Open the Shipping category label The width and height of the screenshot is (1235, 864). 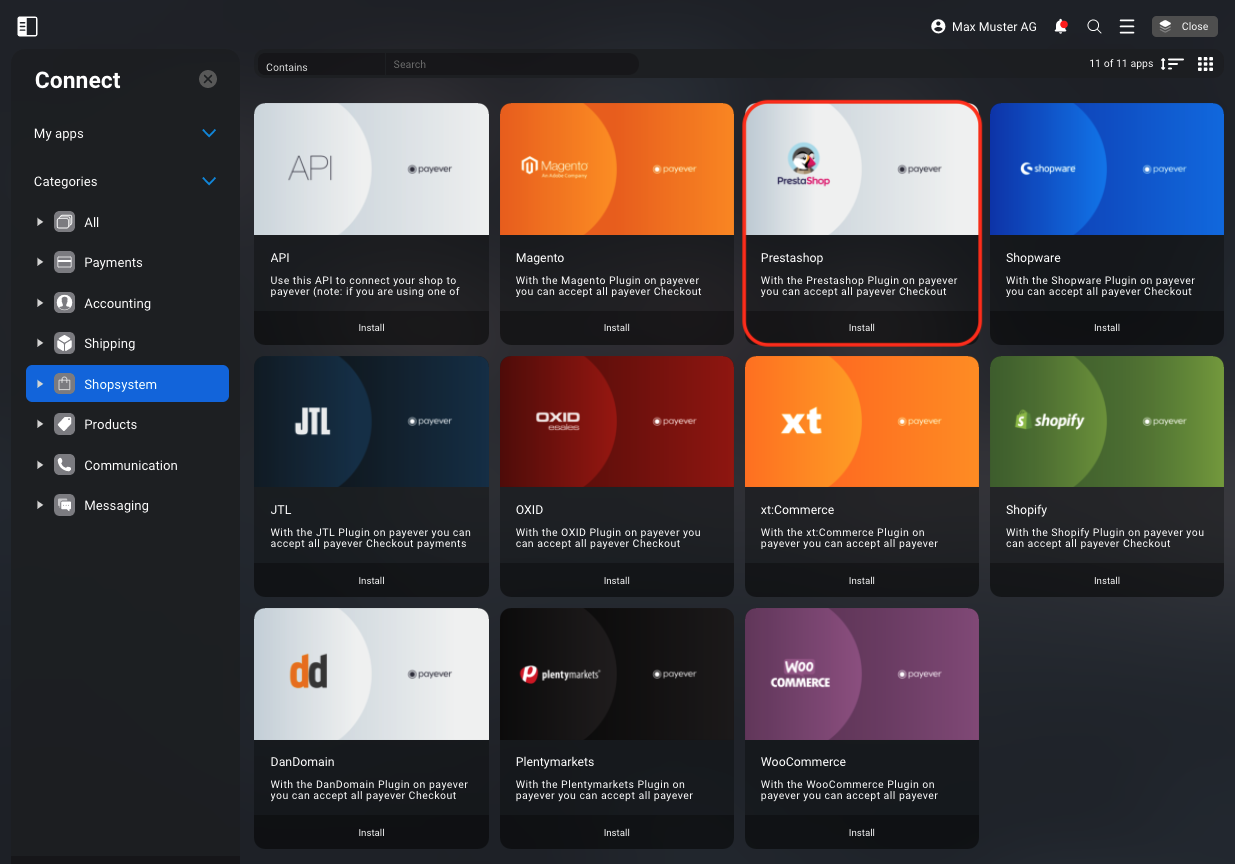[x=109, y=343]
